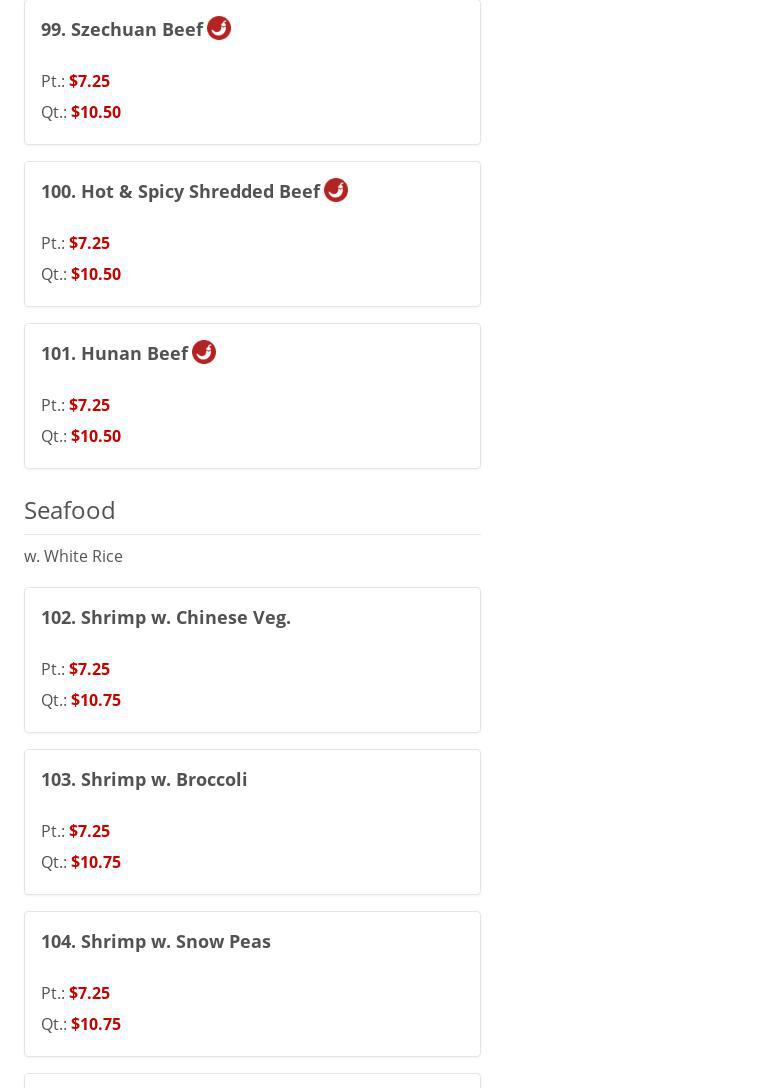Choose Shrimp w. Chinese Veg. quart $10.75
The width and height of the screenshot is (770, 1088).
pyautogui.click(x=96, y=700)
